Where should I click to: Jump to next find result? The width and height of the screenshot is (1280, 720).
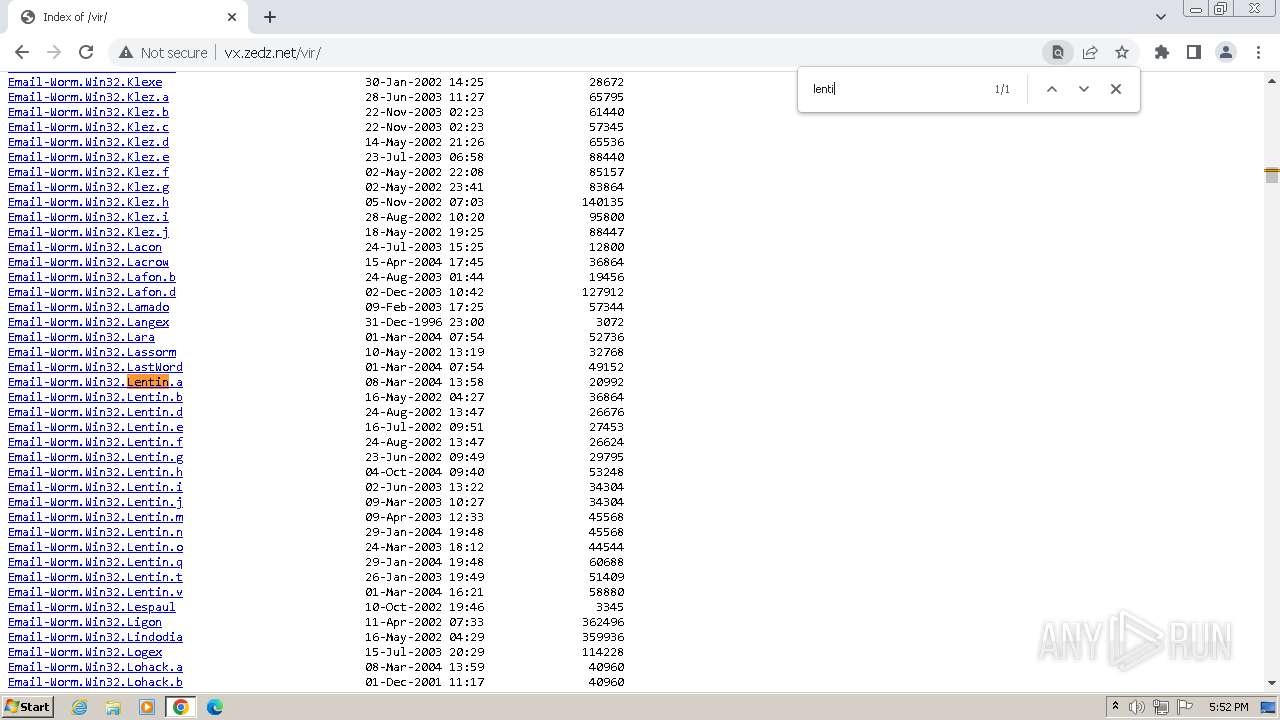point(1083,89)
